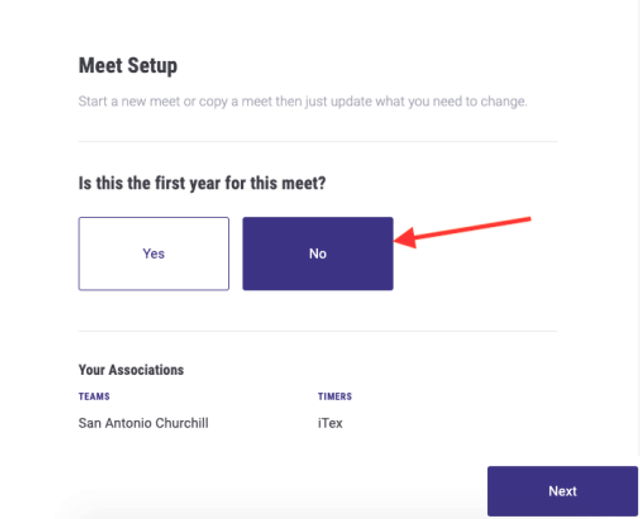The height and width of the screenshot is (519, 640).
Task: Click the 'Start a new meet' description text
Action: pyautogui.click(x=302, y=101)
